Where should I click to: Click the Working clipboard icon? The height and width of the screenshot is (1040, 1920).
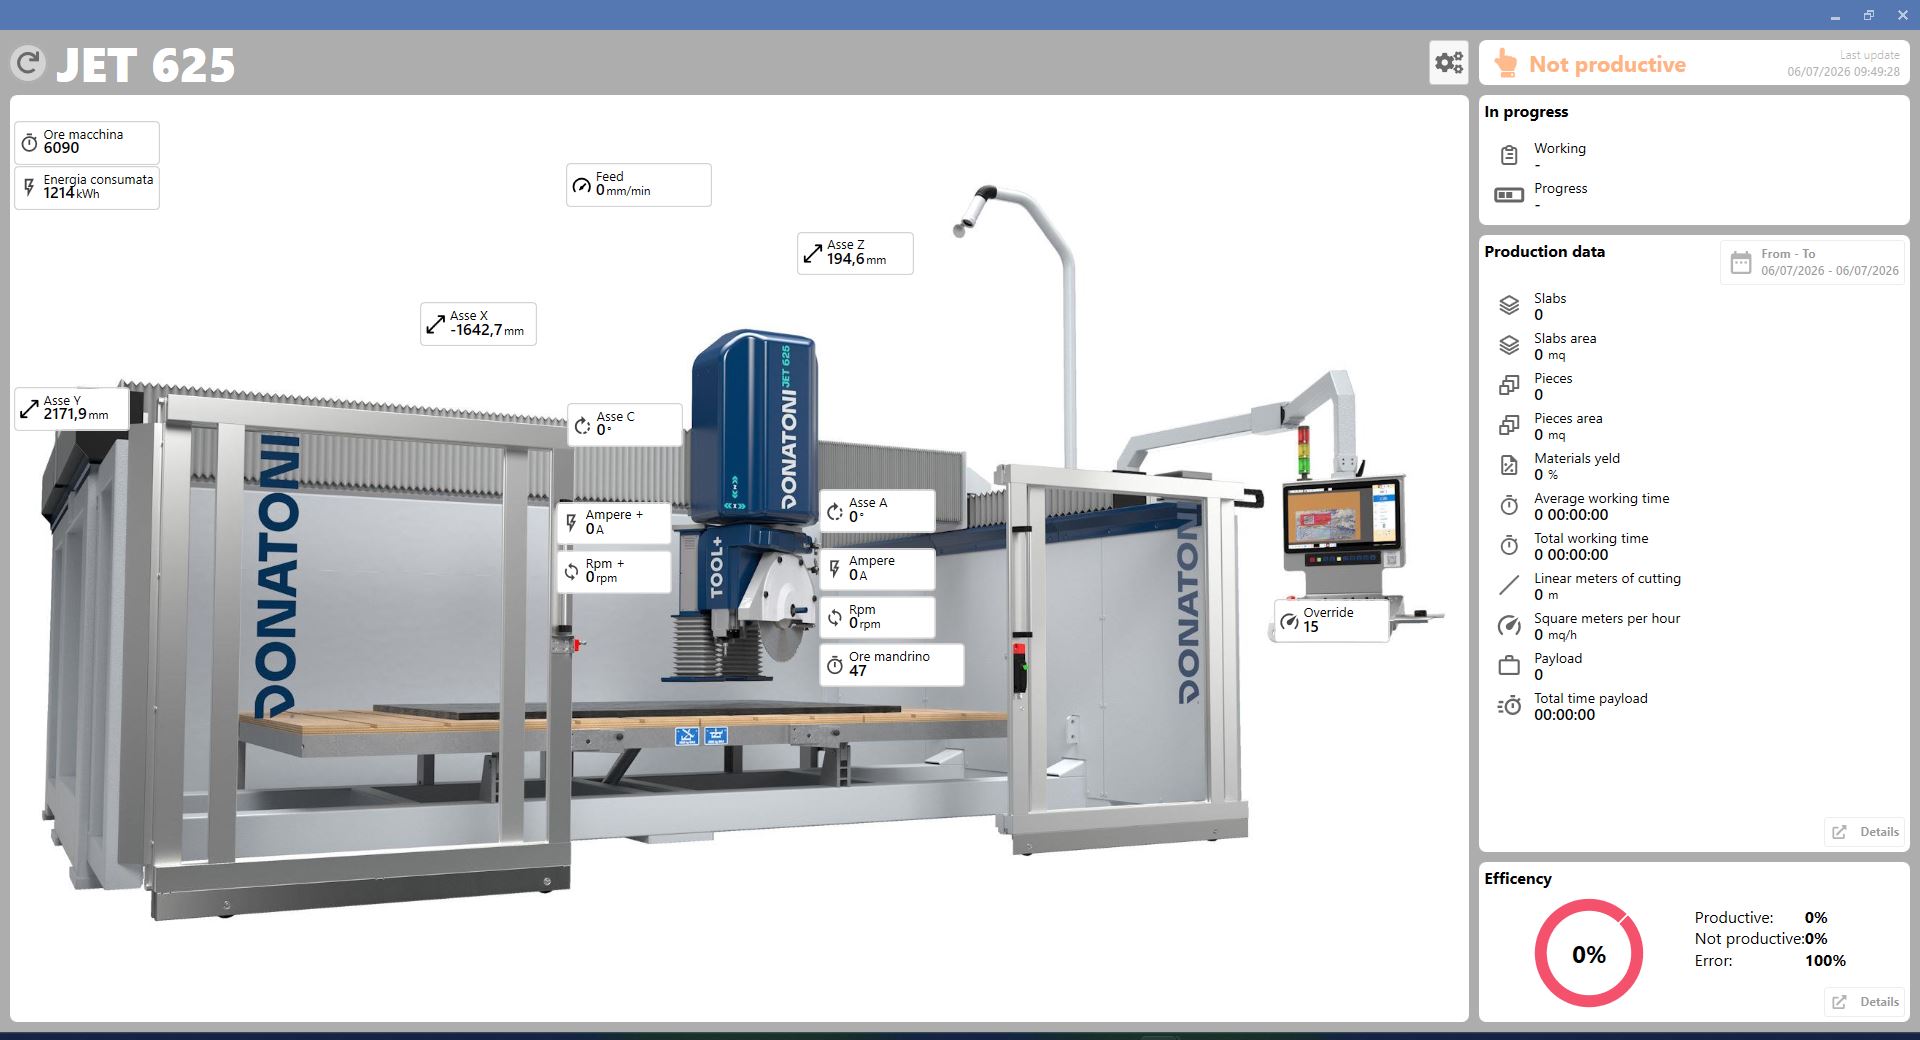(1509, 155)
